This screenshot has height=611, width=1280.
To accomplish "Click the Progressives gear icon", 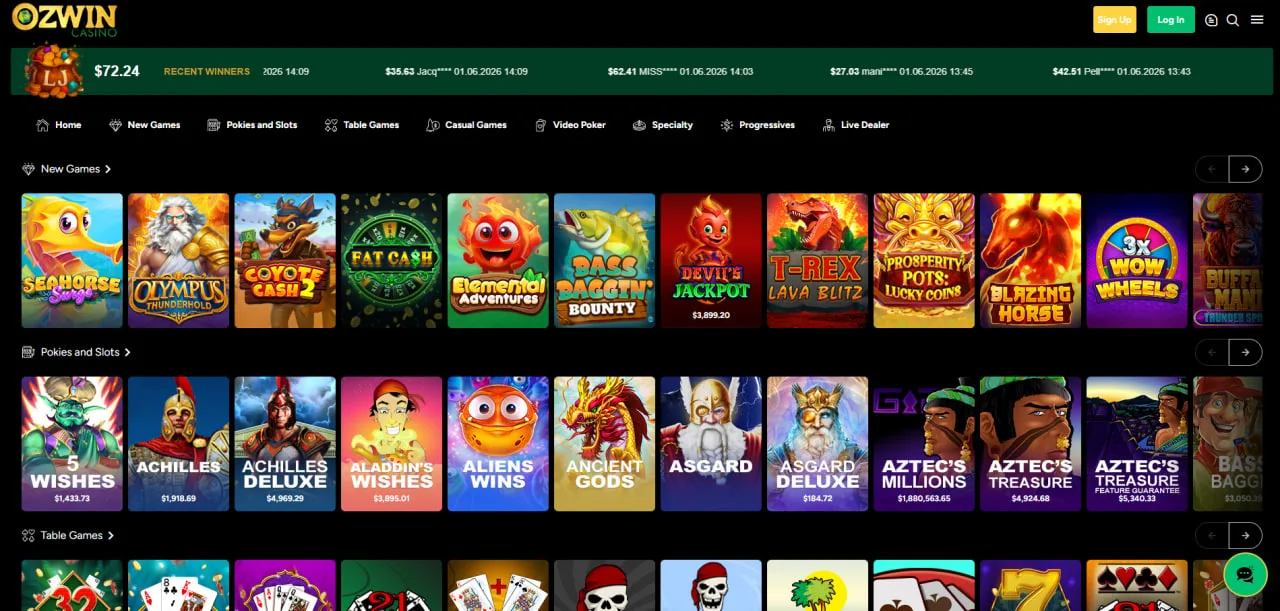I will [727, 125].
